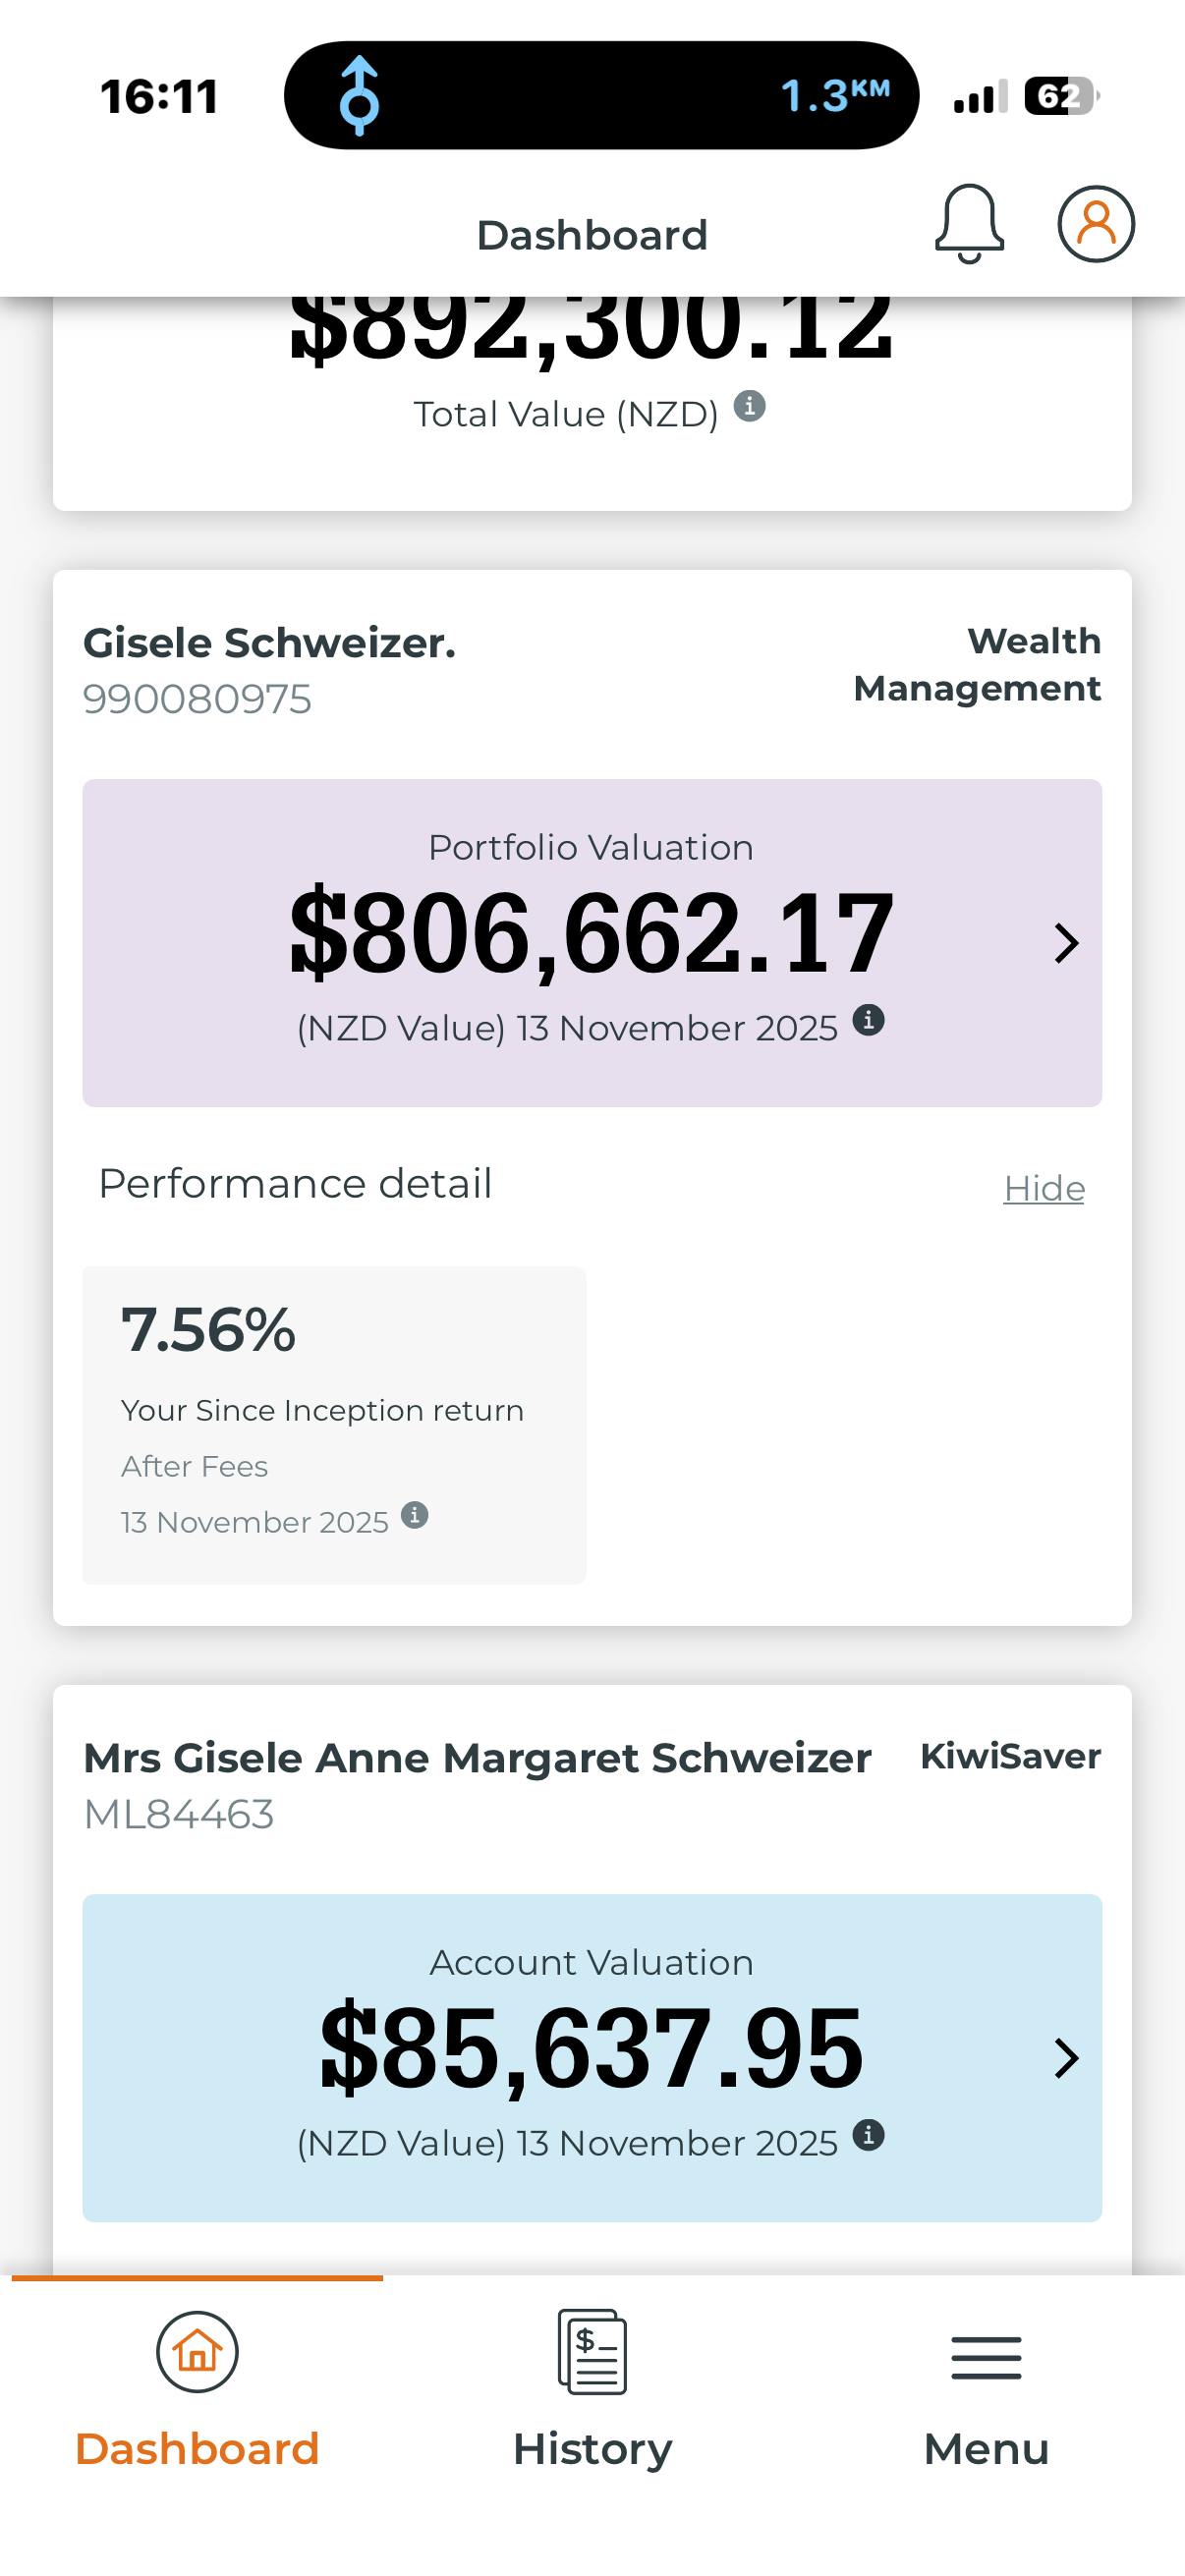Tap the Gisele Schweizer. account name
The width and height of the screenshot is (1185, 2576).
(269, 643)
